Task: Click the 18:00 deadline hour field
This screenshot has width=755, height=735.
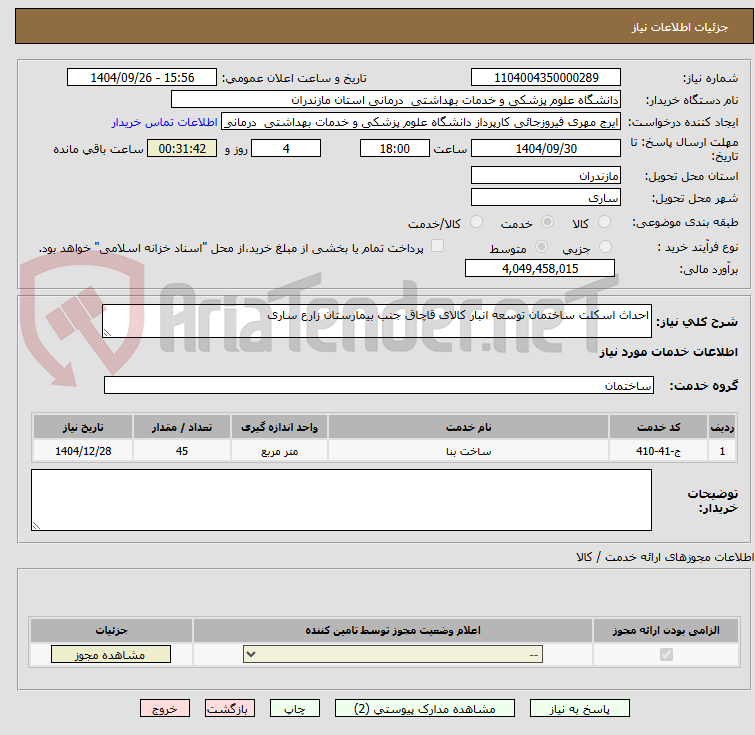Action: 395,148
